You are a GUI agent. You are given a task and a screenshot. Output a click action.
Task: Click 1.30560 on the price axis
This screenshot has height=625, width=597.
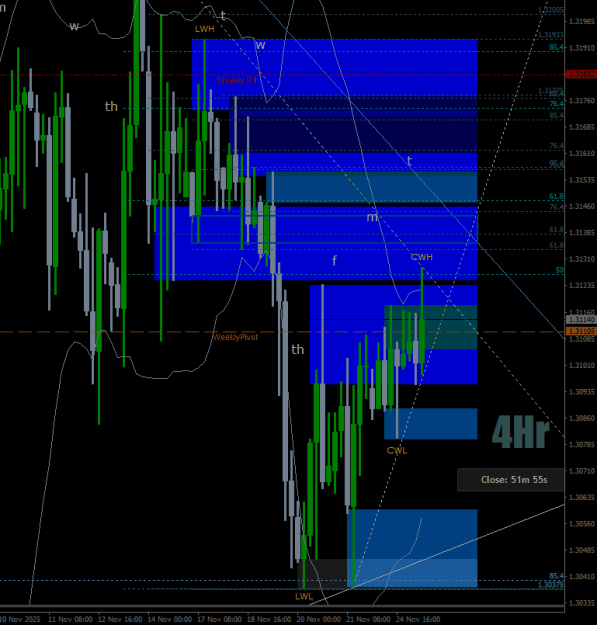click(x=582, y=524)
